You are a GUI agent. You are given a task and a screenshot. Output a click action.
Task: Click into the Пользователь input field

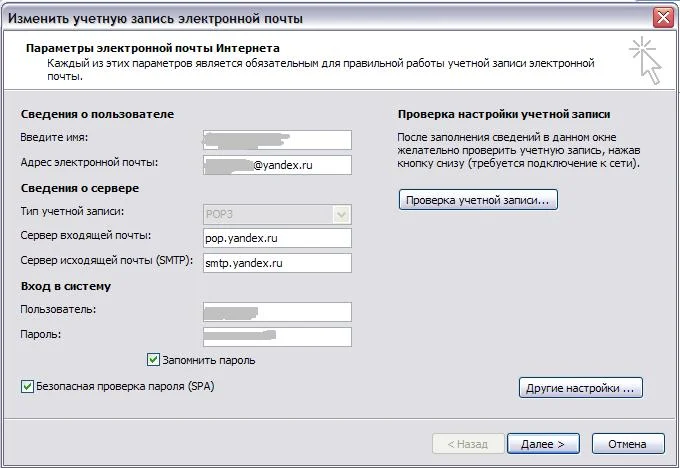277,312
